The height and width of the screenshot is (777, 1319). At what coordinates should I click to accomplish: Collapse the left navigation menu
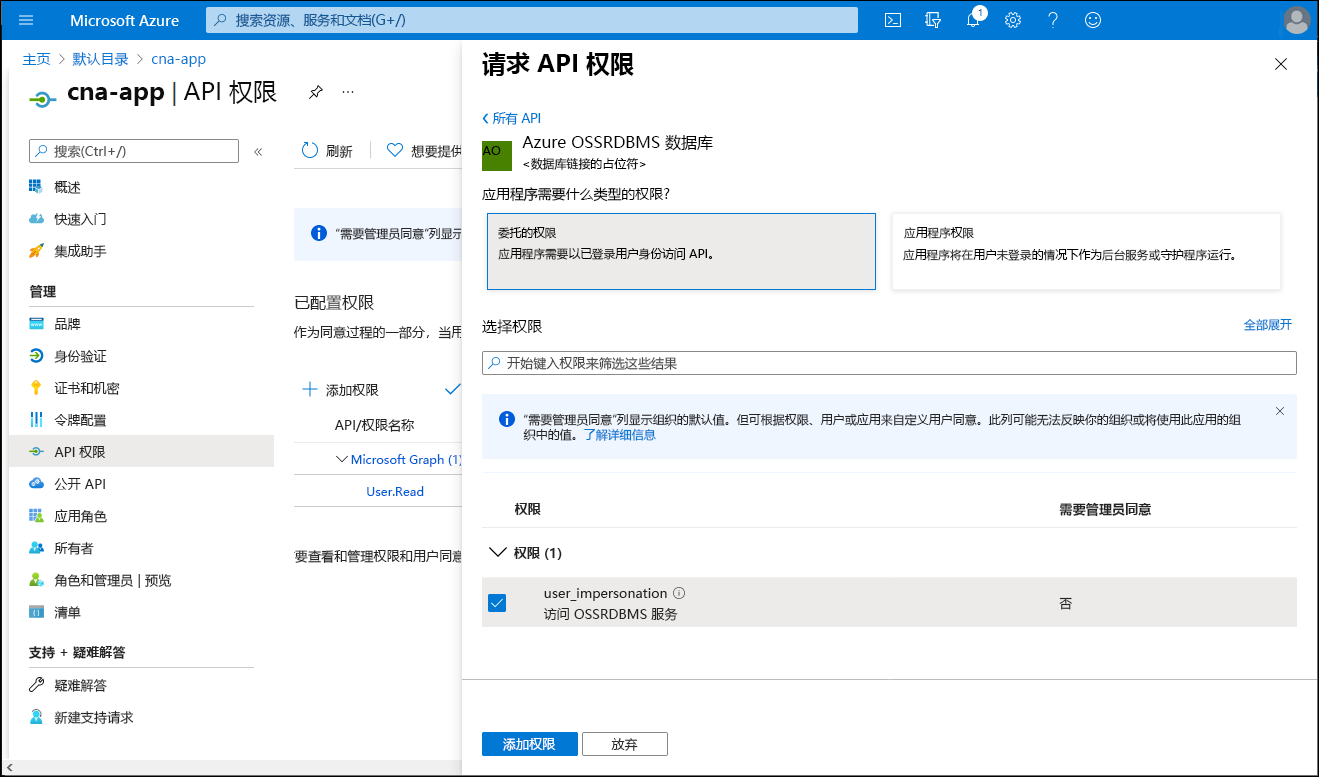click(258, 151)
